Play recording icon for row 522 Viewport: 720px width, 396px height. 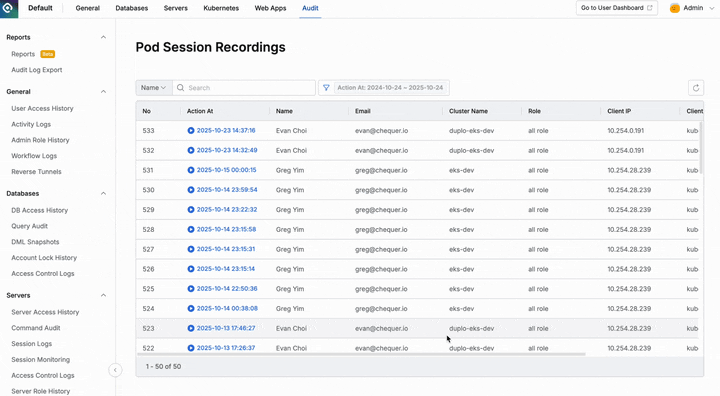click(191, 348)
